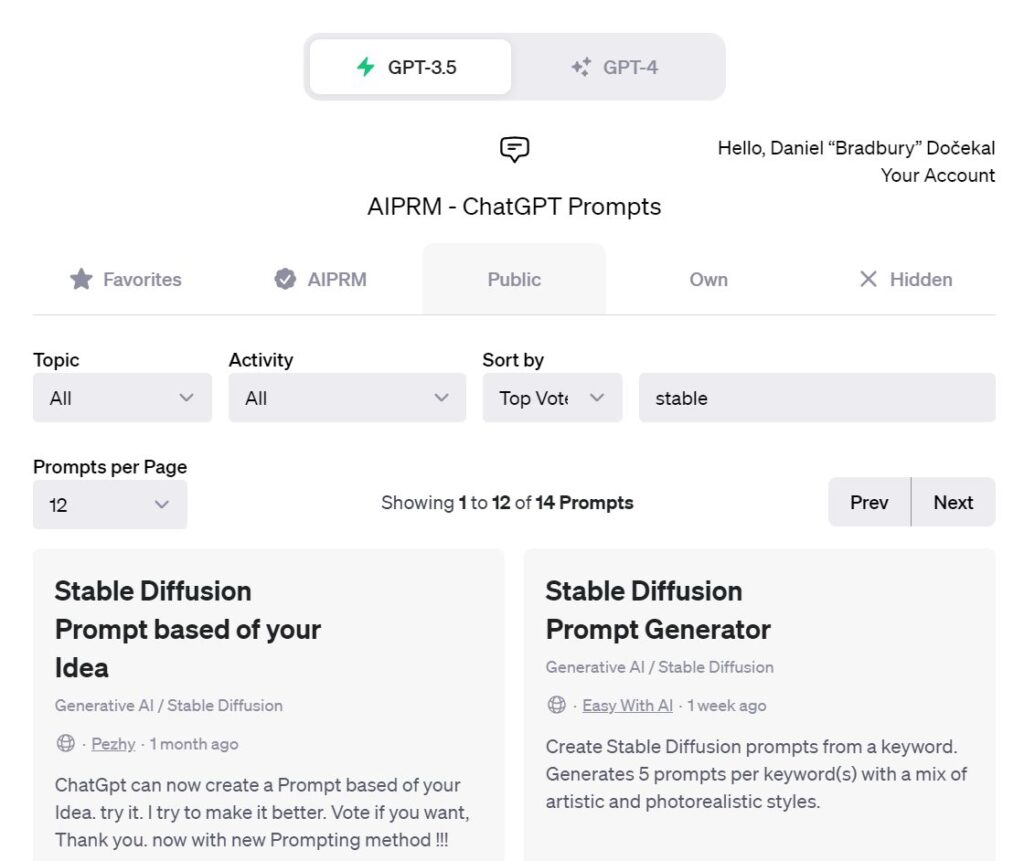Click the sparkles icon beside GPT-4
Viewport: 1024px width, 861px height.
pos(581,67)
